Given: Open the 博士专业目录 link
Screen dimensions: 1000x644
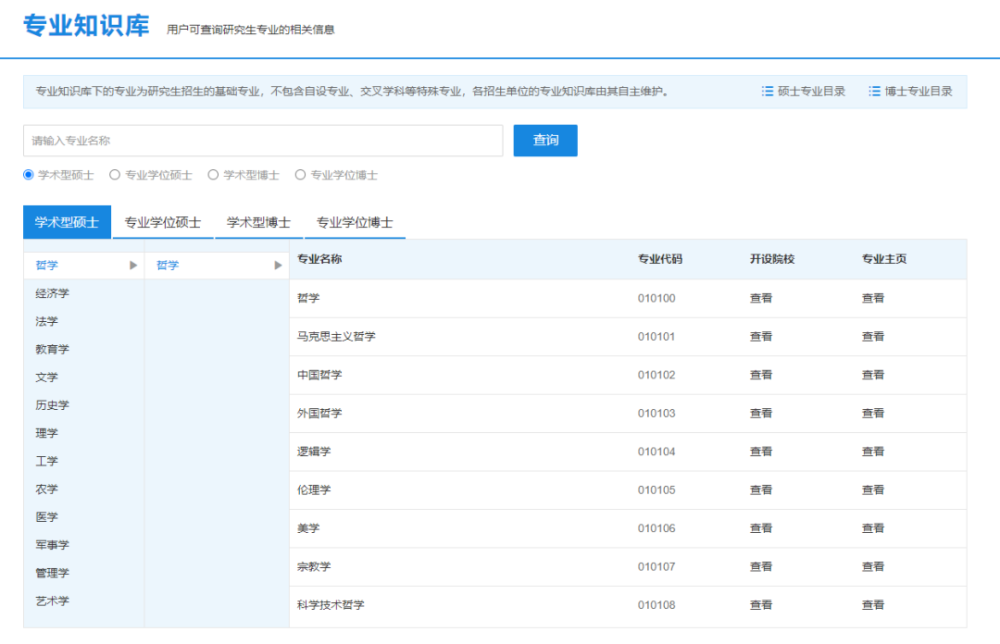Looking at the screenshot, I should point(918,91).
